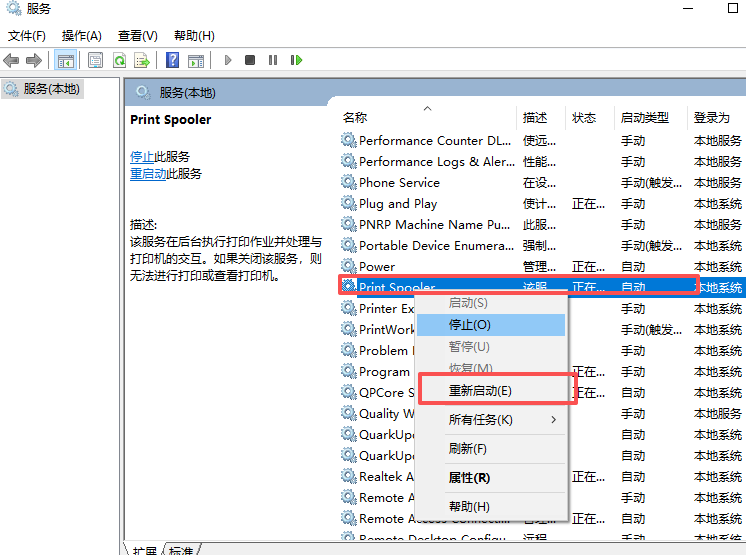Open the 文件(F) menu
The image size is (746, 555).
point(27,36)
